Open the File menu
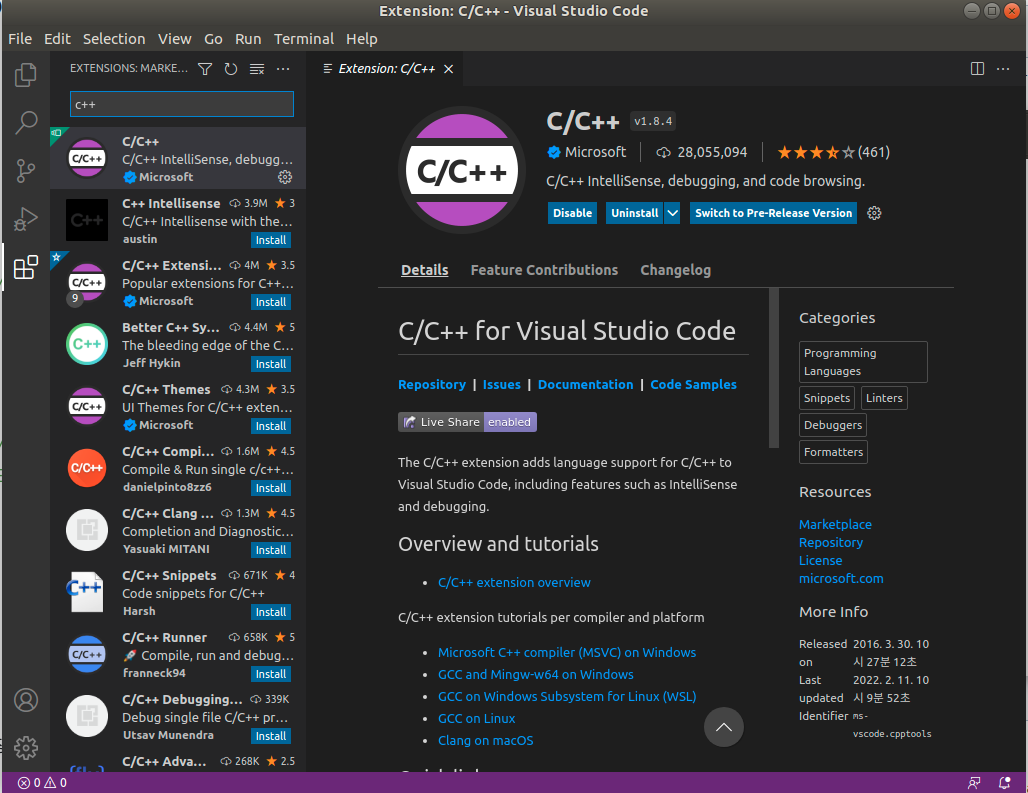The height and width of the screenshot is (793, 1028). coord(20,39)
